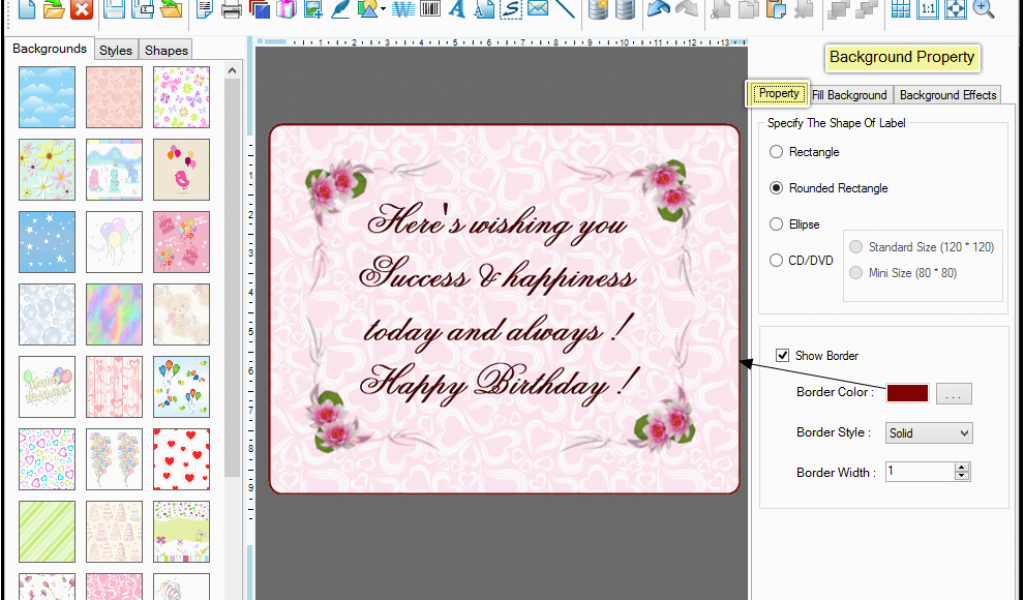
Task: Choose the CD/DVD label shape
Action: coord(776,261)
